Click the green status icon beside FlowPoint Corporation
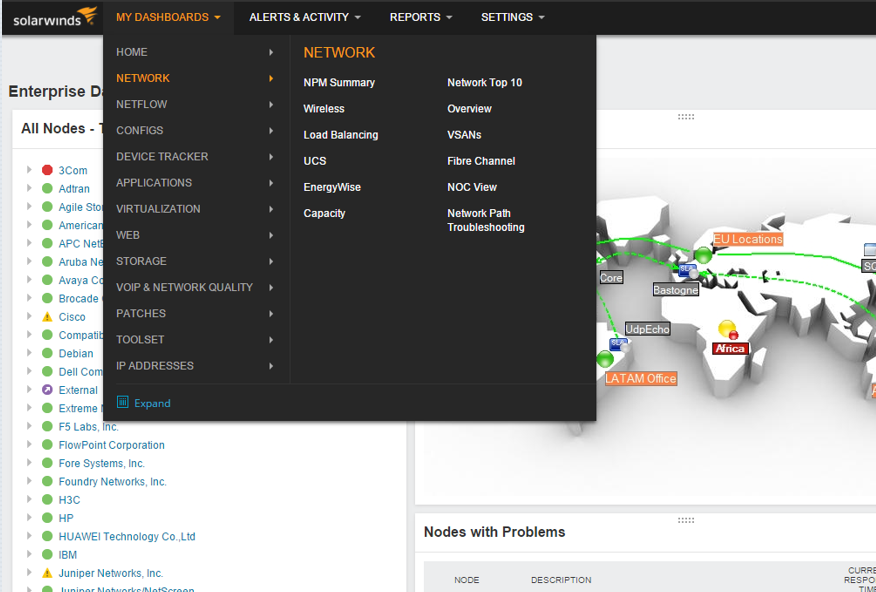The width and height of the screenshot is (876, 592). tap(47, 445)
